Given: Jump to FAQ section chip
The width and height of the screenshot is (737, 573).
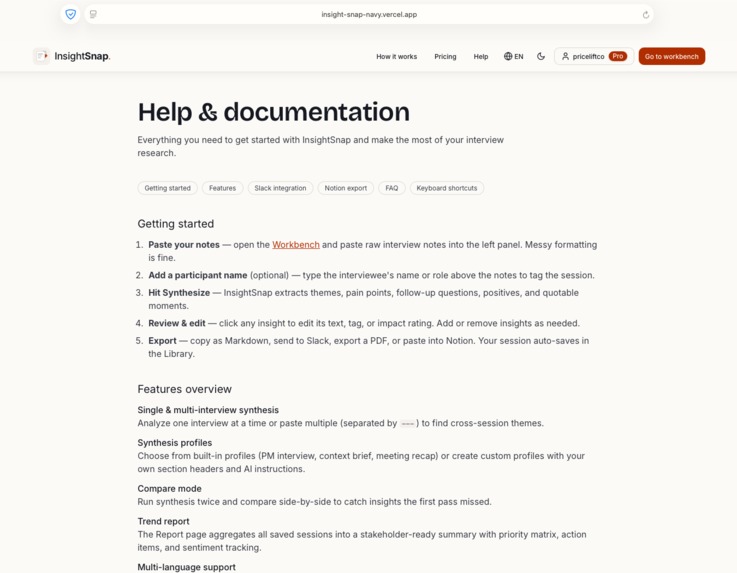Looking at the screenshot, I should coord(392,188).
